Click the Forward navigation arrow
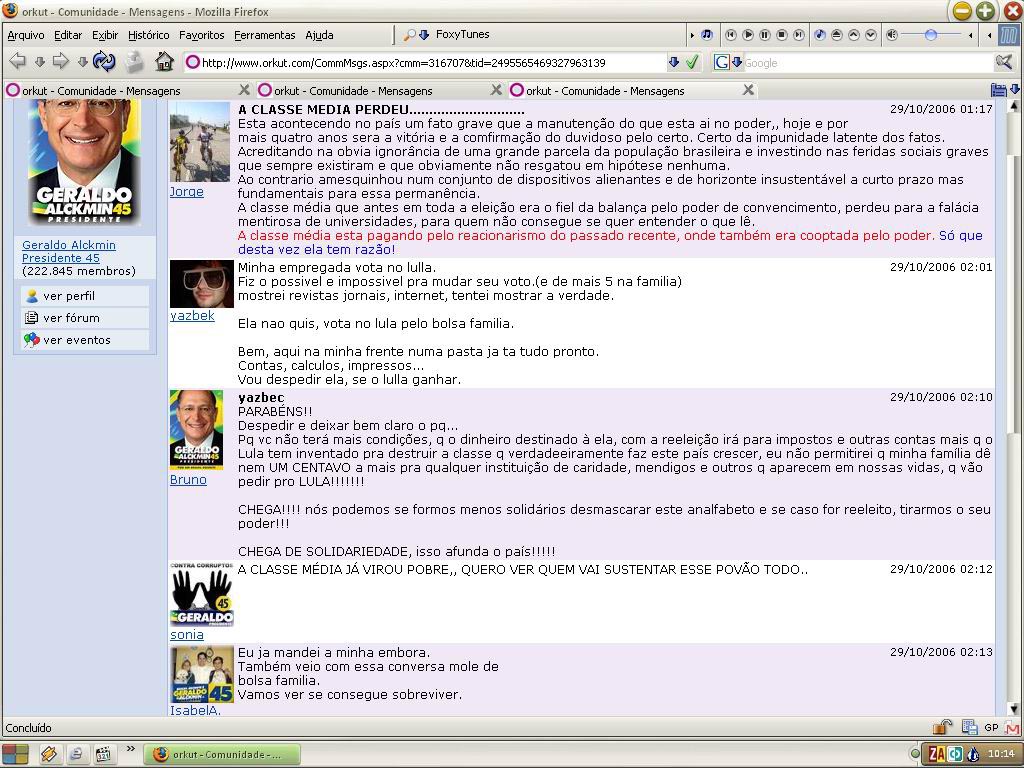This screenshot has width=1024, height=768. click(60, 61)
